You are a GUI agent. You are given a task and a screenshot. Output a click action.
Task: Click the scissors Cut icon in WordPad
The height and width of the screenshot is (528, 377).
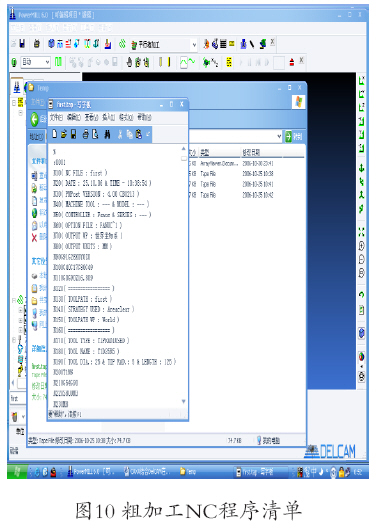tap(120, 134)
